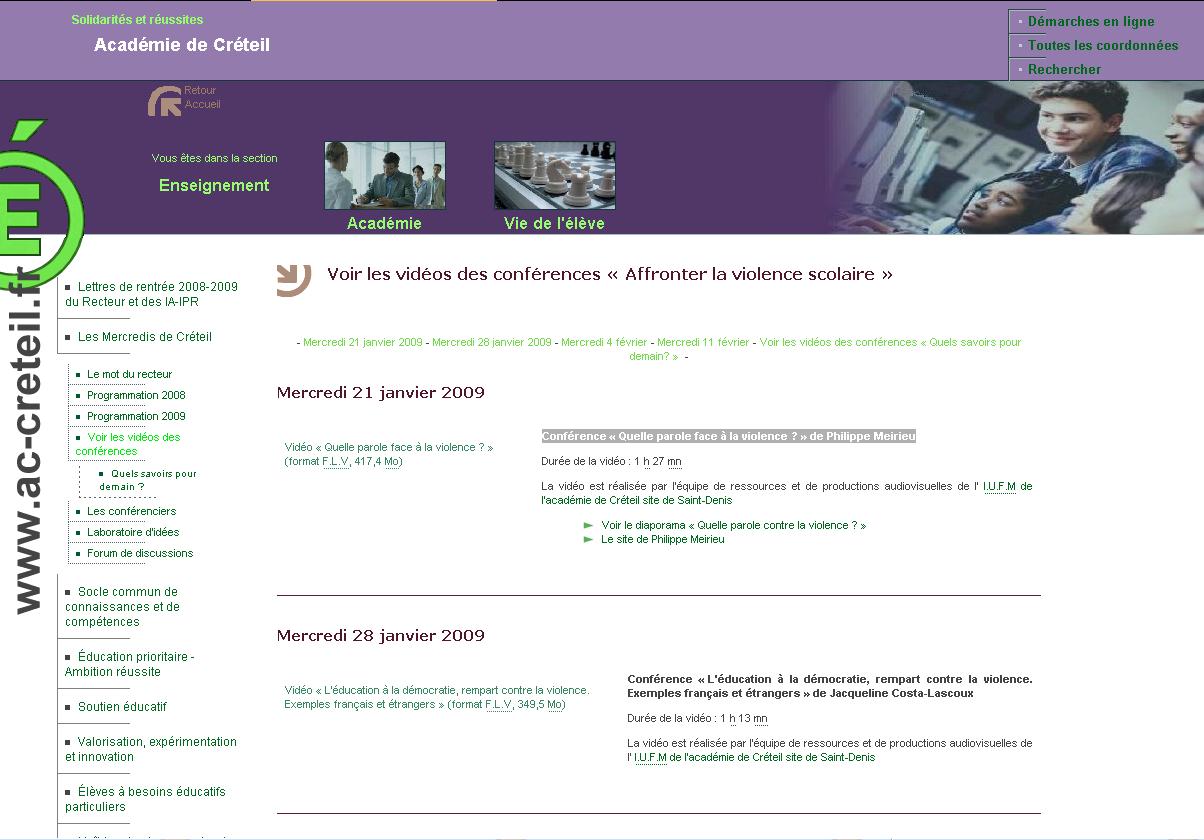This screenshot has width=1204, height=840.
Task: Open the Rechercher menu entry
Action: [1064, 69]
